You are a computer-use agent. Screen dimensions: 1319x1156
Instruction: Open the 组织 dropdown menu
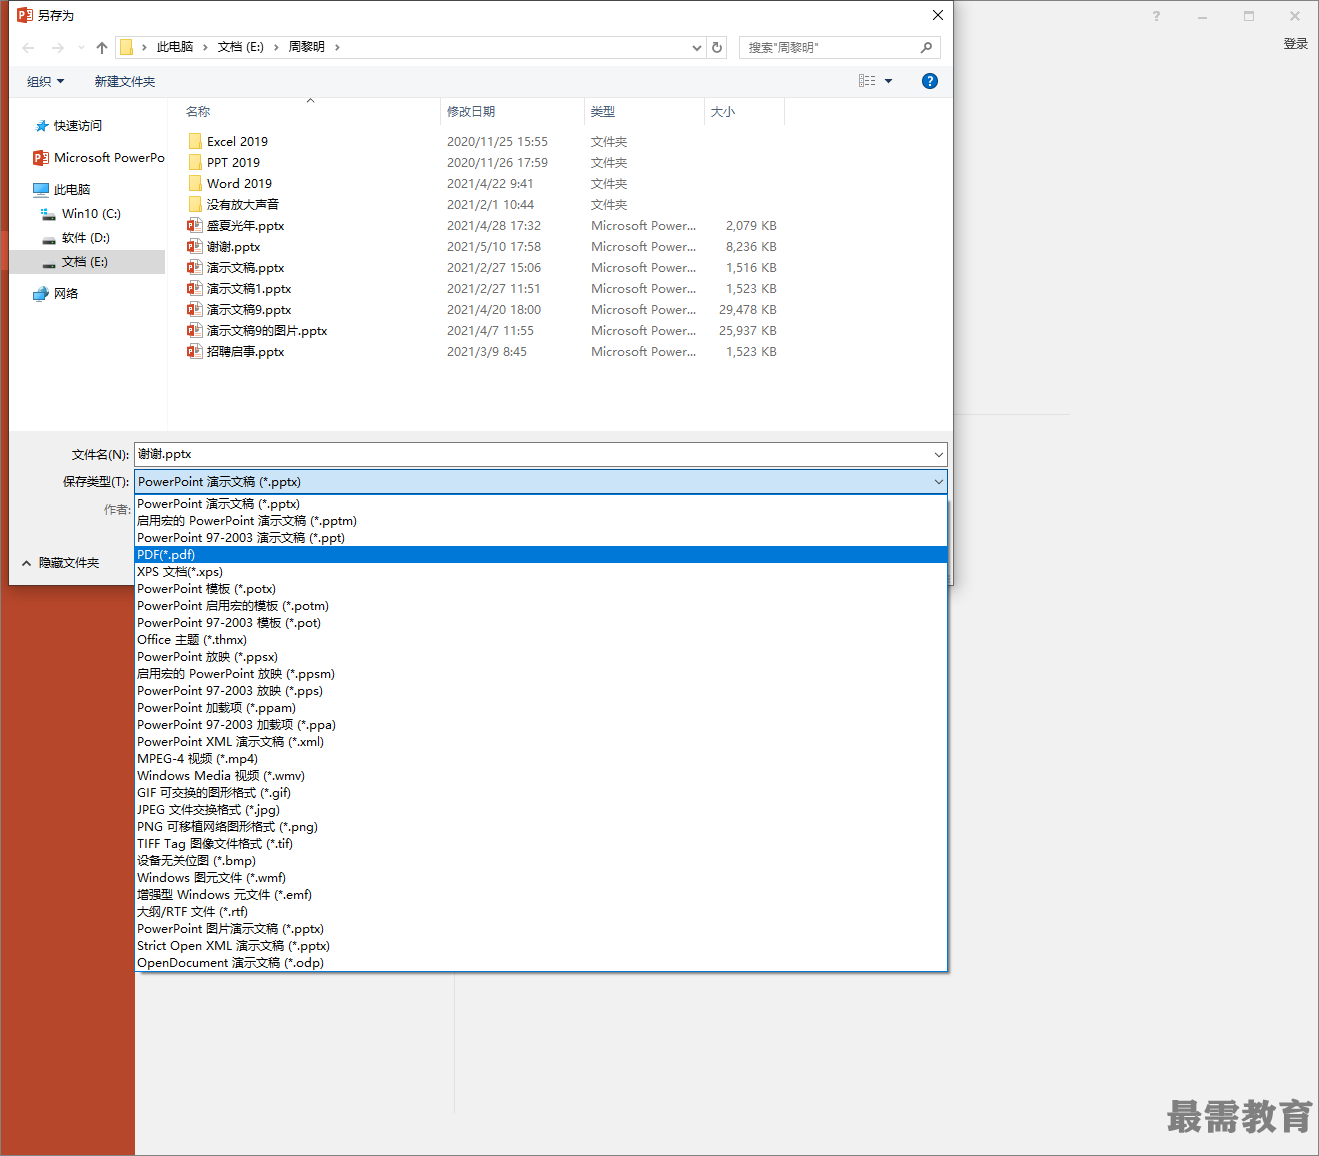(x=45, y=81)
